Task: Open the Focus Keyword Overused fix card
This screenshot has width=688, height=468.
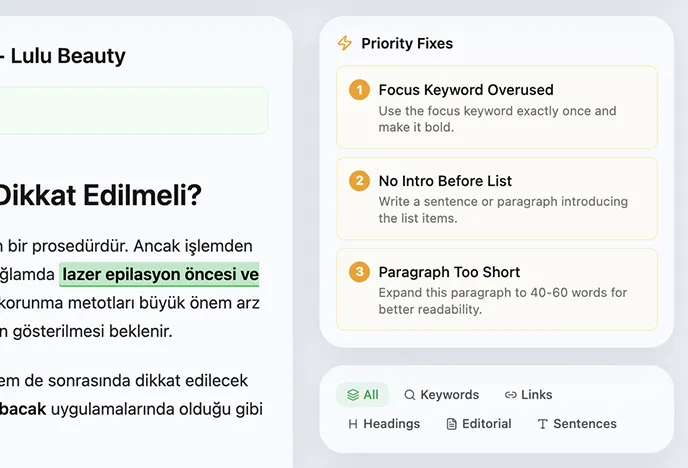Action: tap(497, 106)
